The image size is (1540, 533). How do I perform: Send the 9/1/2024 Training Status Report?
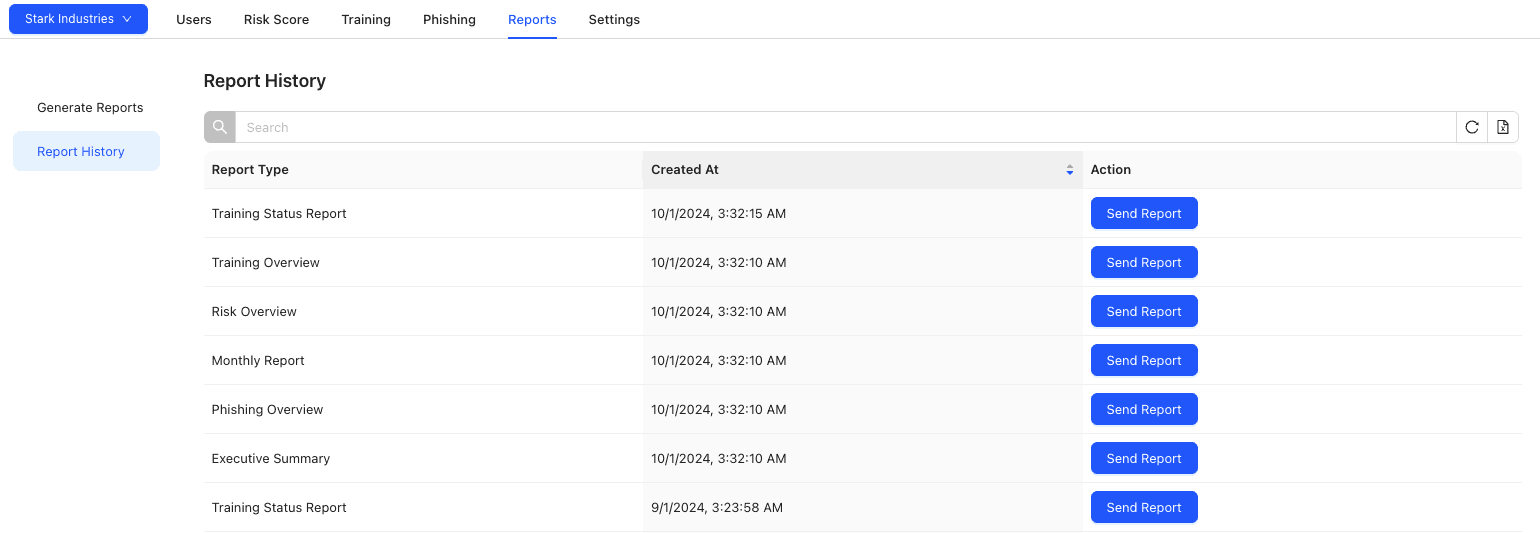point(1144,507)
